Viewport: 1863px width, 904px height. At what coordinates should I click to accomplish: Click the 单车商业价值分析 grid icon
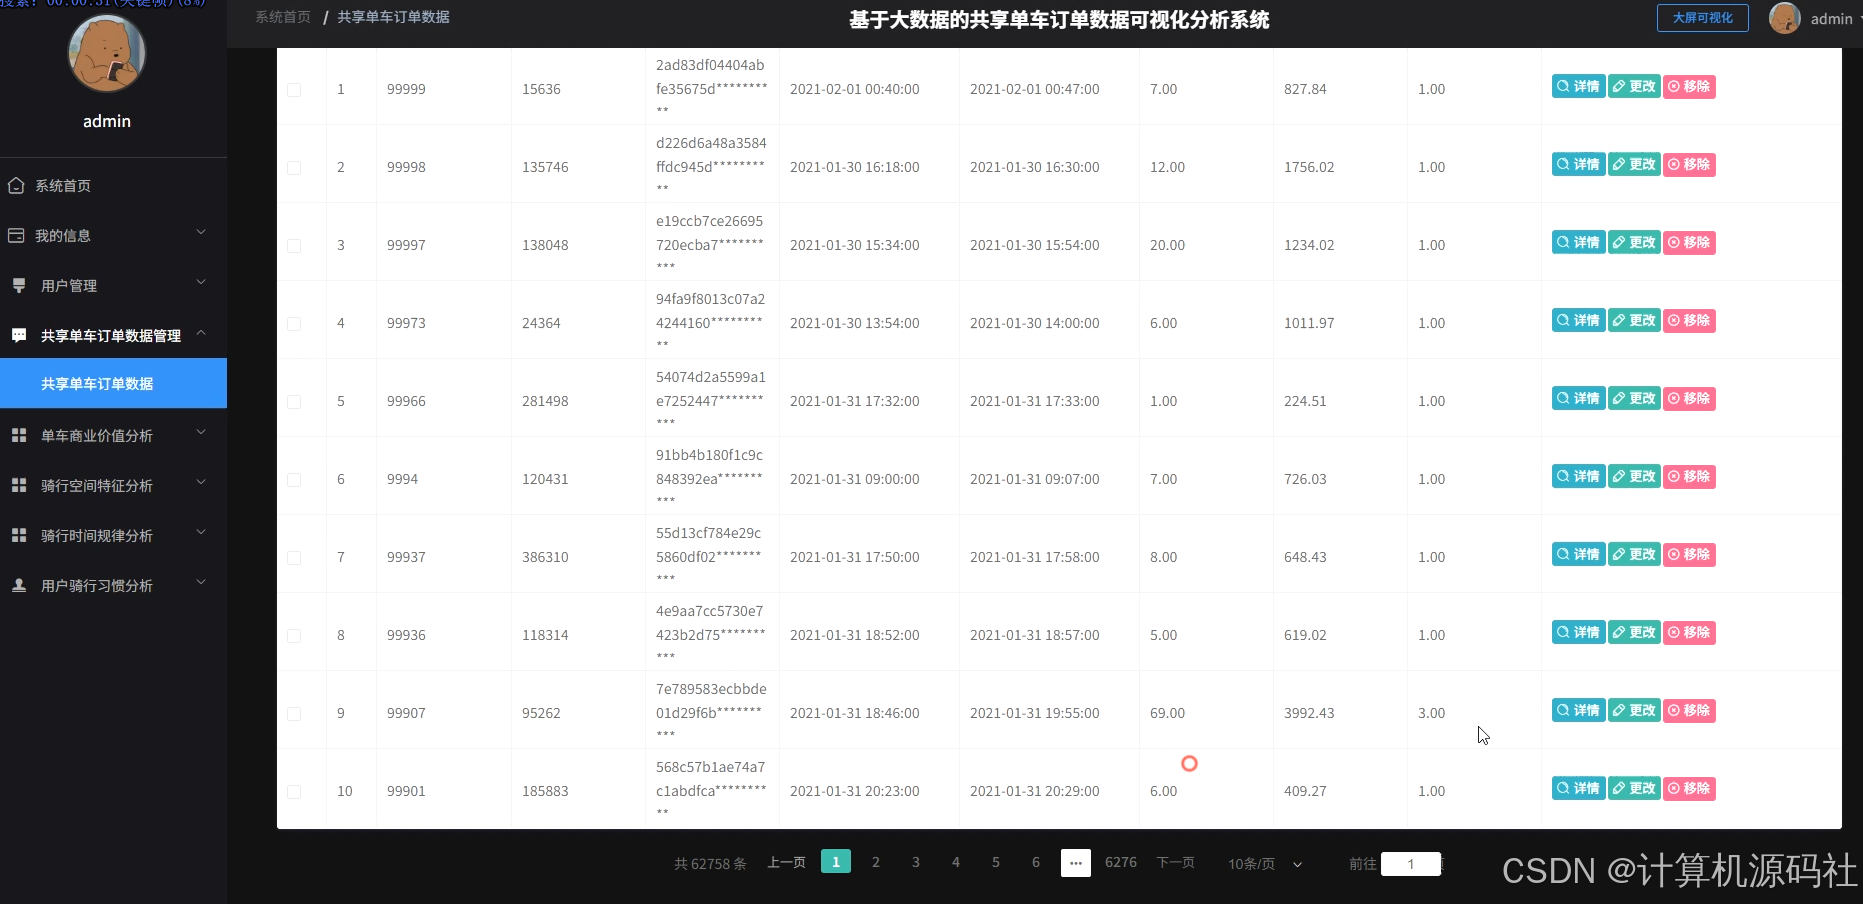[19, 436]
